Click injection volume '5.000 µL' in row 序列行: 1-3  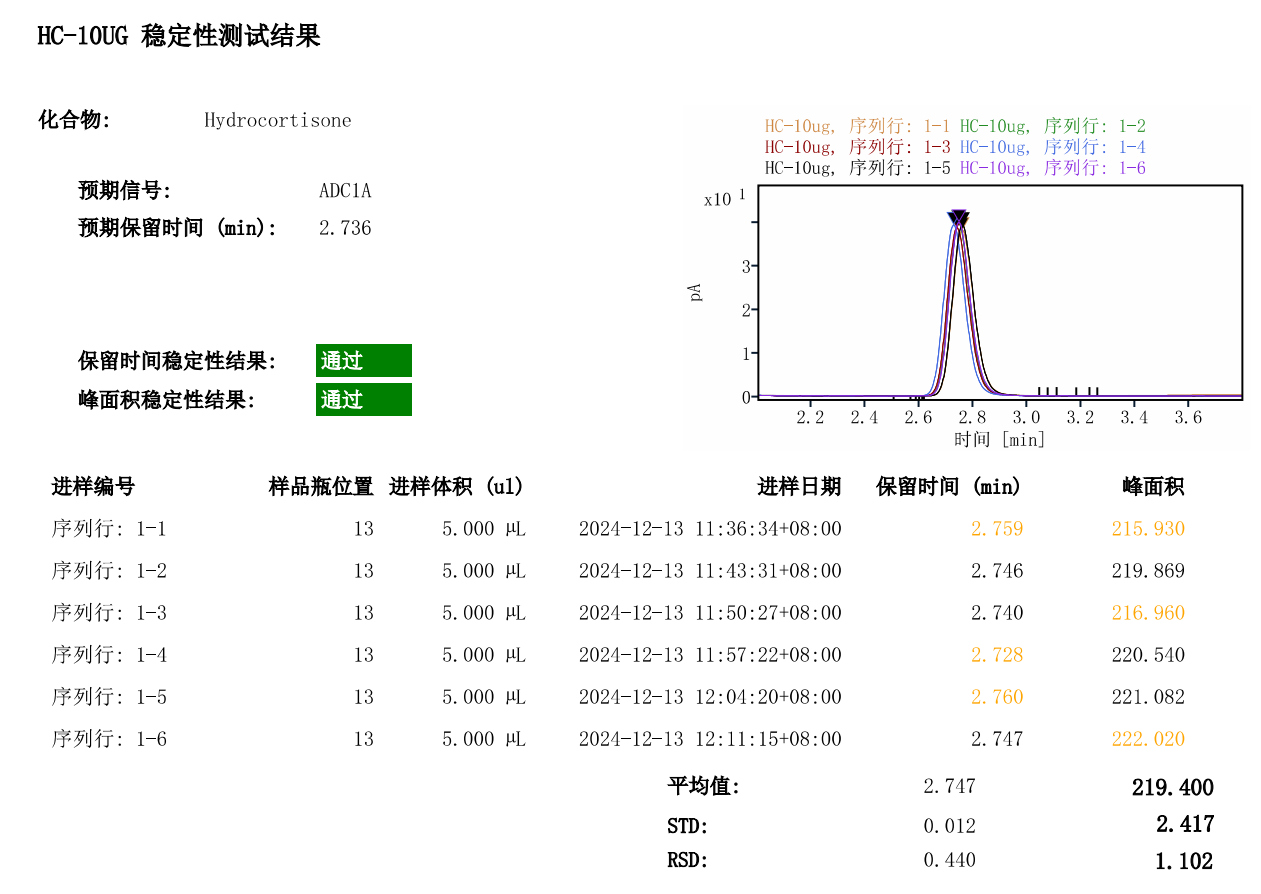pos(484,613)
